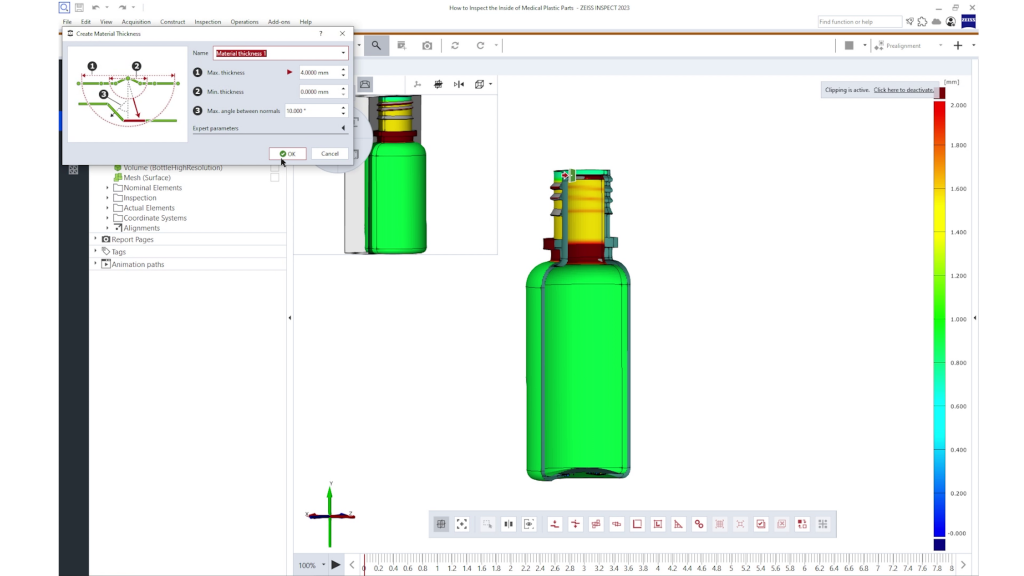Viewport: 1024px width, 576px height.
Task: Go to previous timeline step arrow
Action: click(x=352, y=565)
